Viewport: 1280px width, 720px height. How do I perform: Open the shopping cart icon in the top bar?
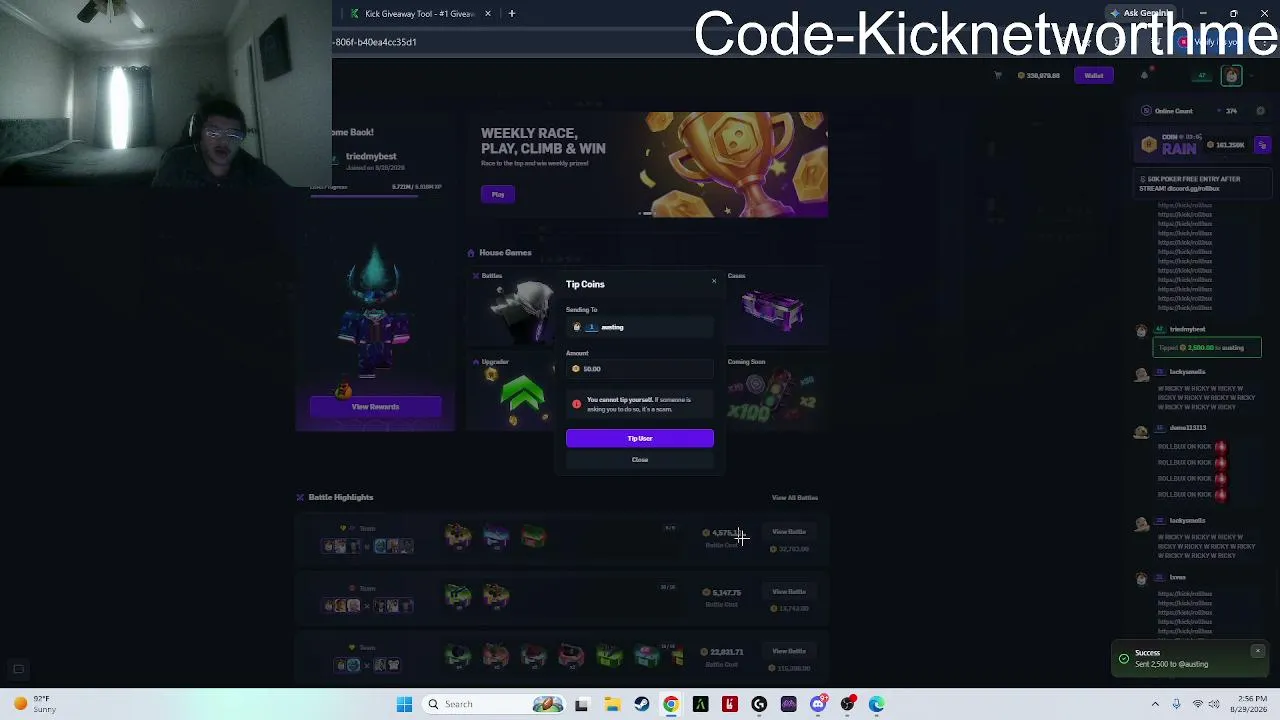coord(997,75)
